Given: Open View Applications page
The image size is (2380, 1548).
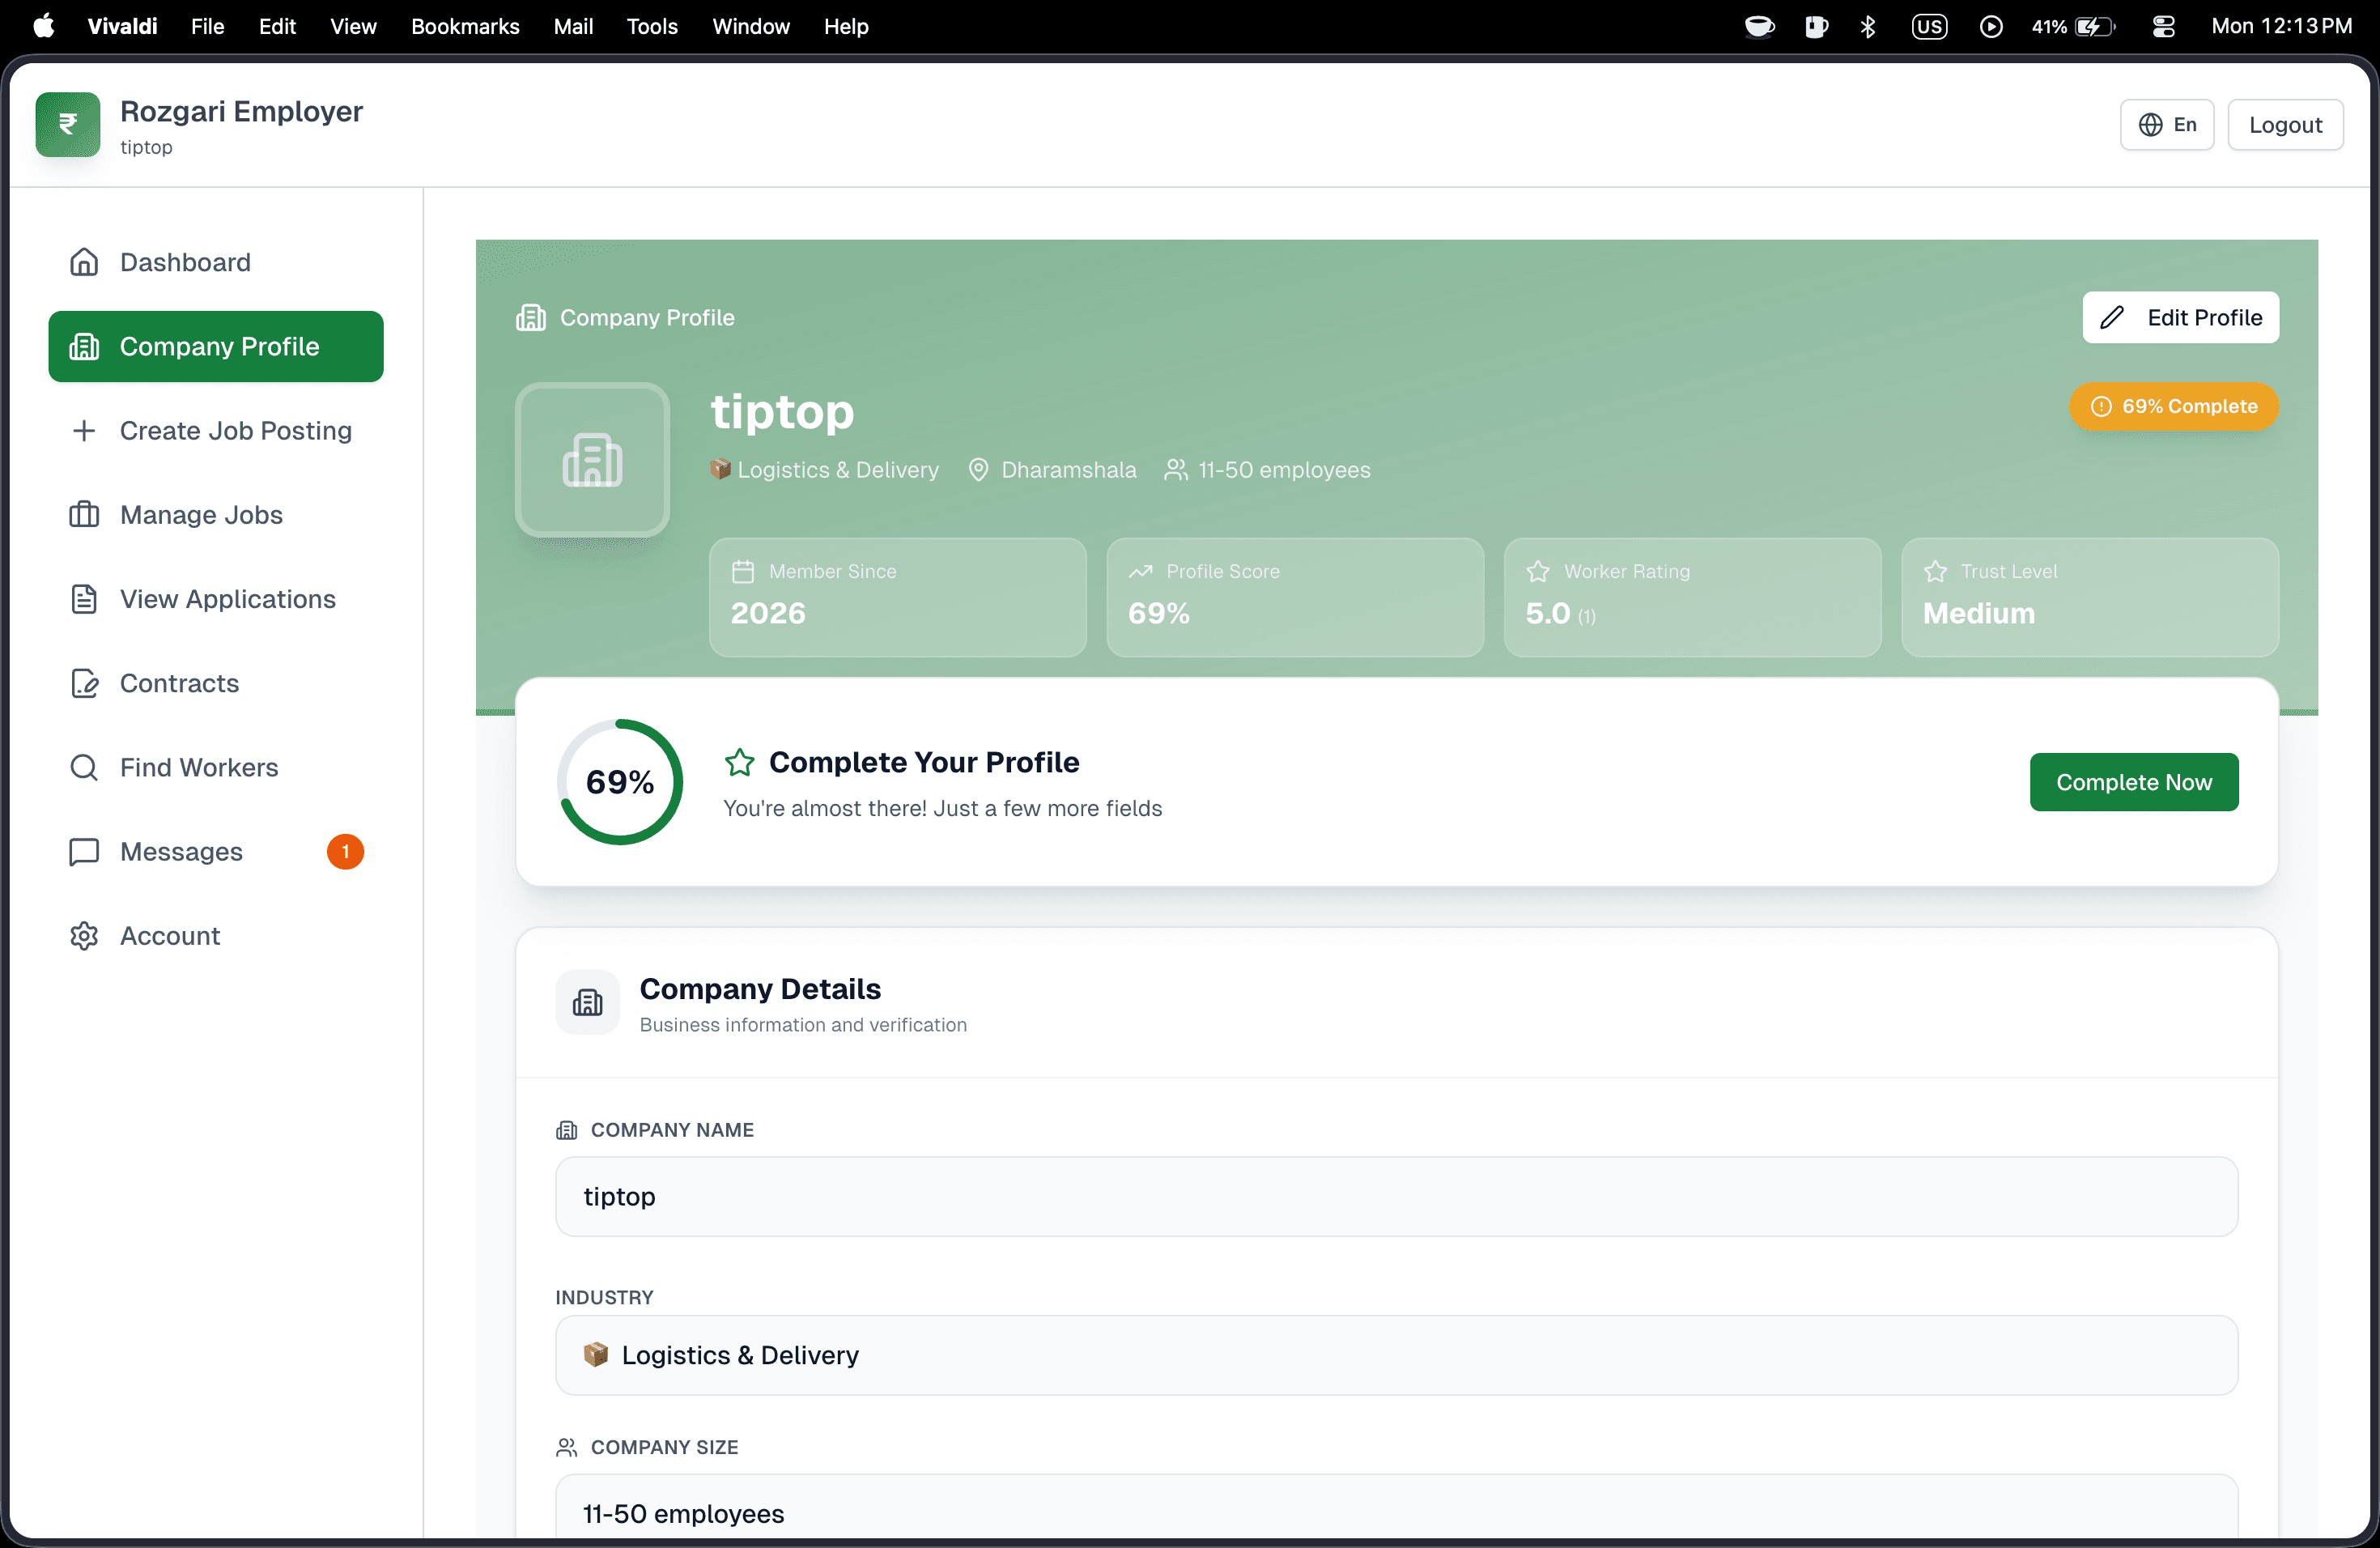Looking at the screenshot, I should [x=216, y=599].
